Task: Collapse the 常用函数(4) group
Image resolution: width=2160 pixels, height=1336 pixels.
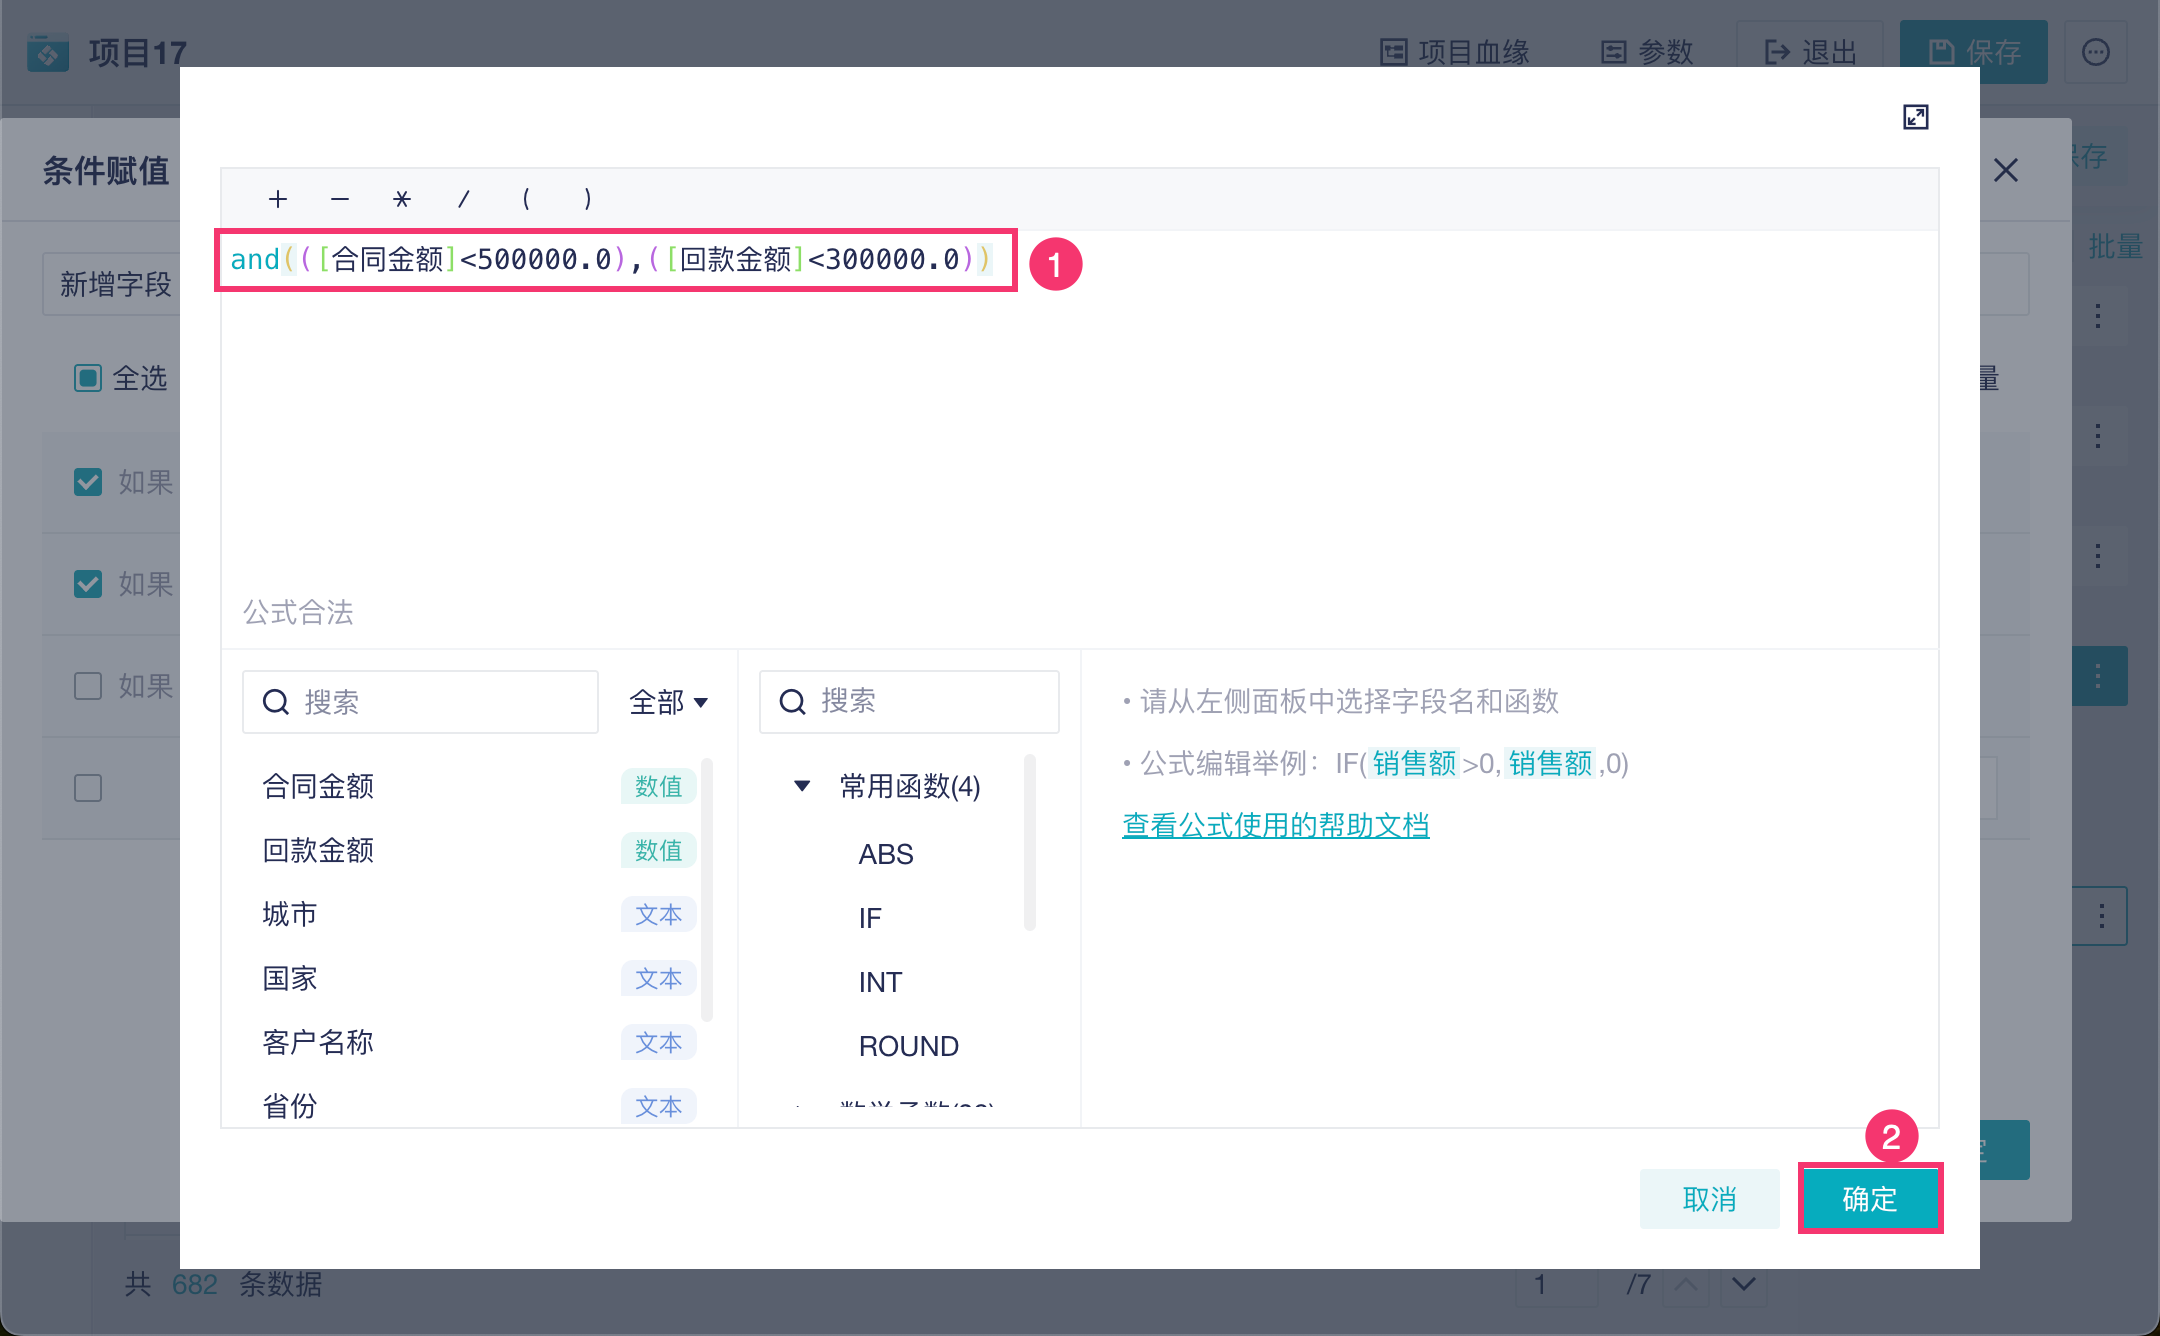Action: (802, 786)
